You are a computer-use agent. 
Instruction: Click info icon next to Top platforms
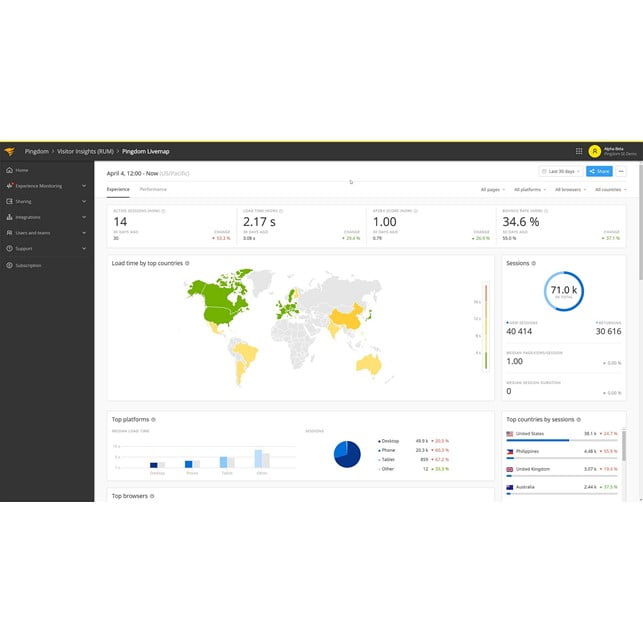153,419
